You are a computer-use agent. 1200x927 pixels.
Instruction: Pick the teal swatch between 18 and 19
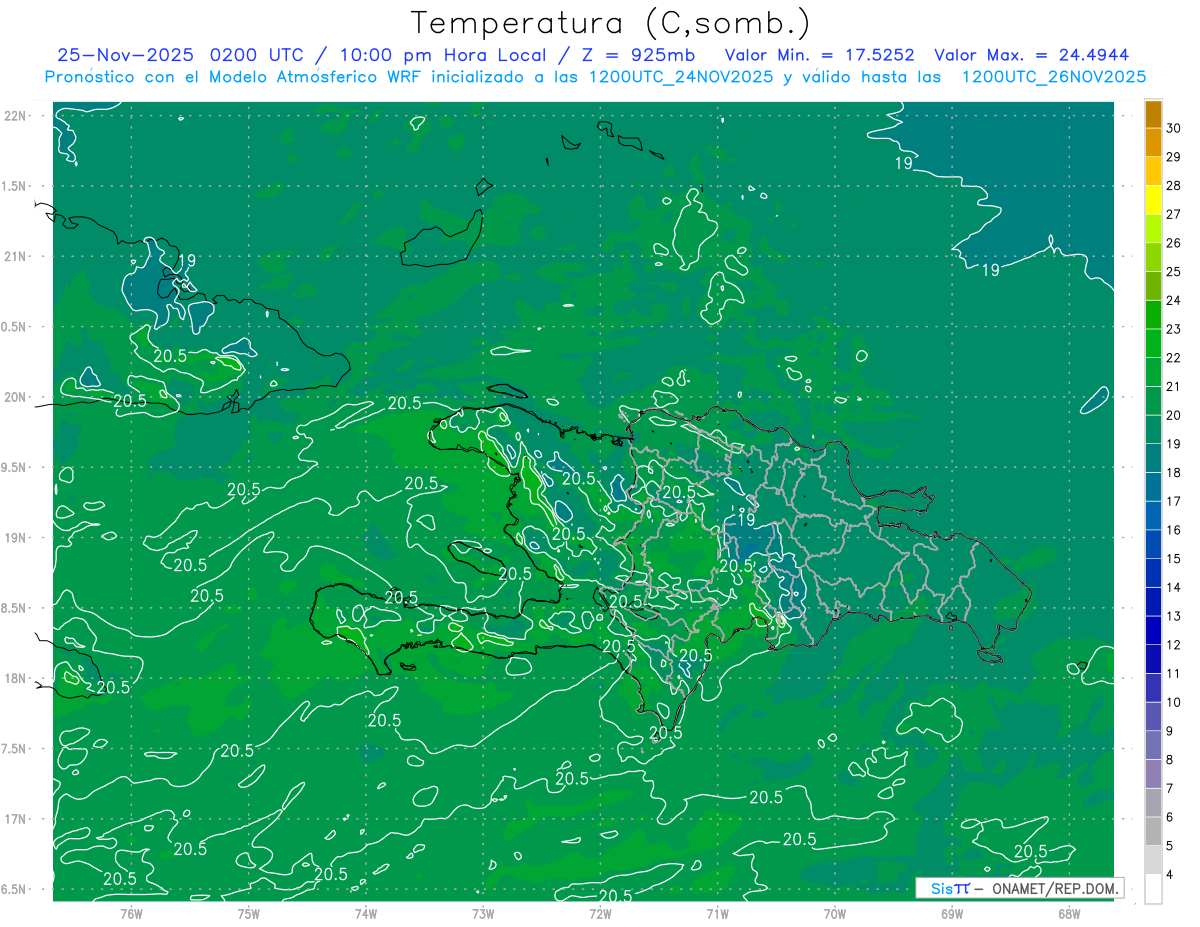(x=1153, y=458)
